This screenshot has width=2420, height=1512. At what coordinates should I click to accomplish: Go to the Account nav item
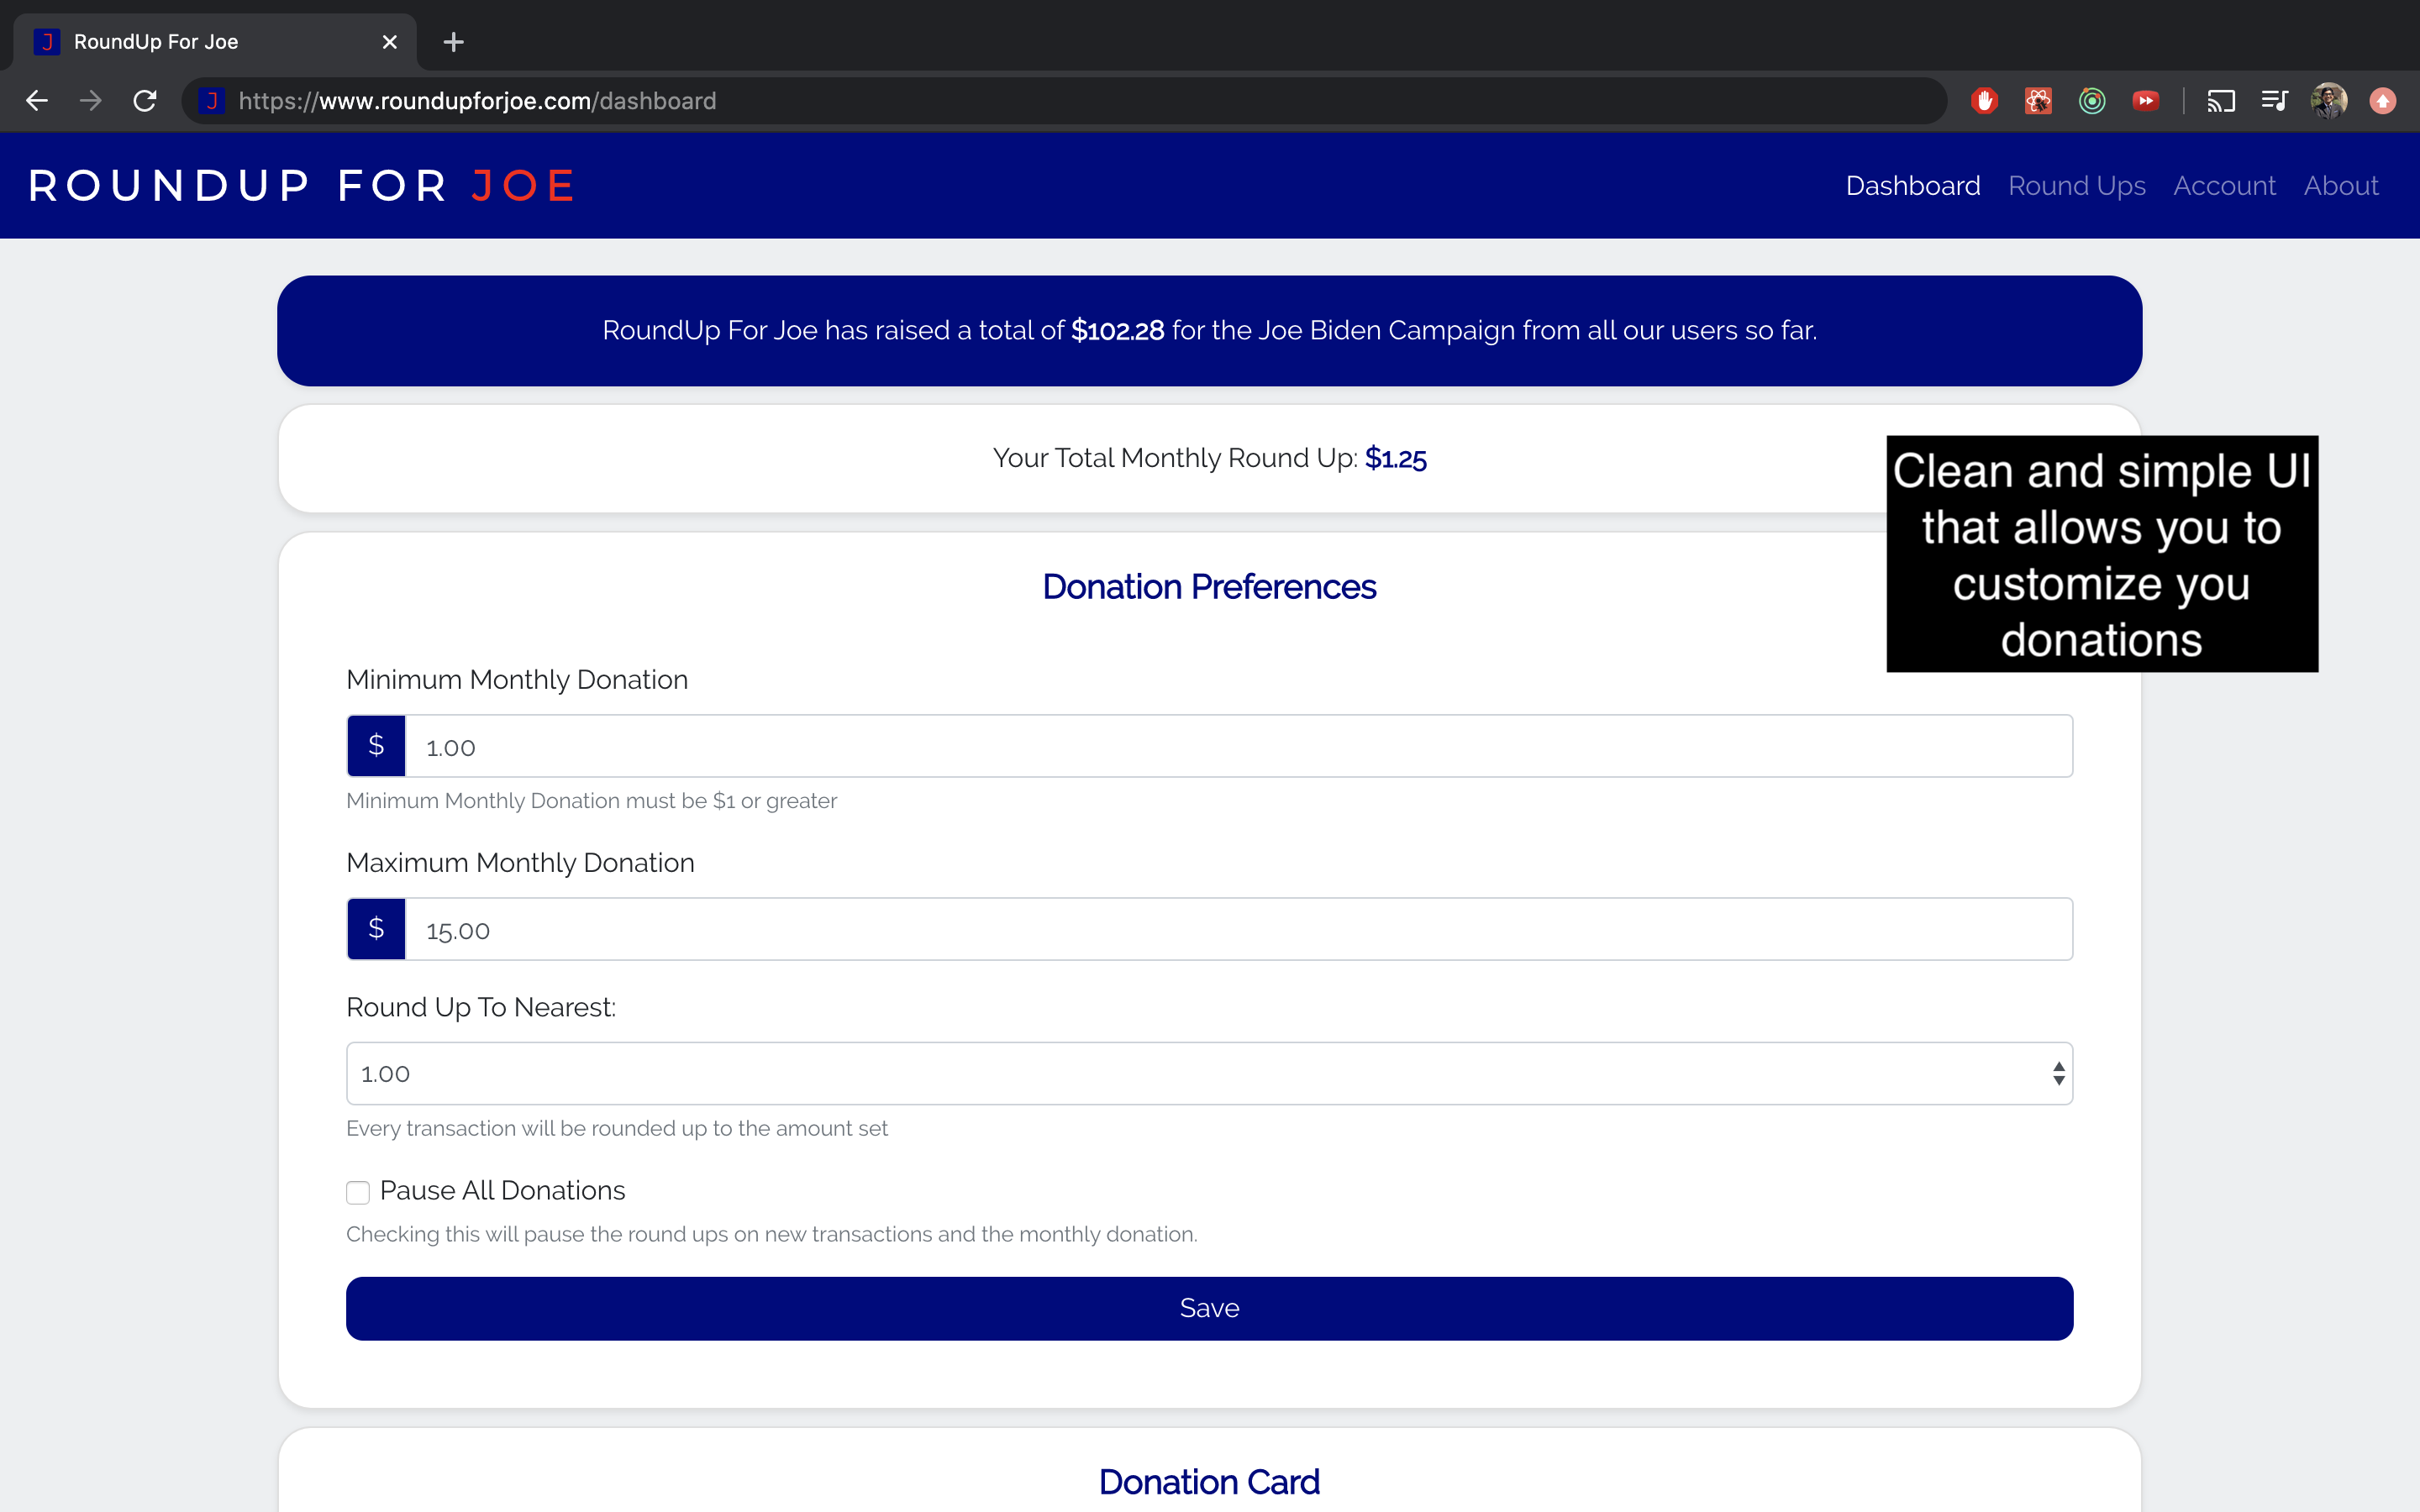pos(2224,186)
